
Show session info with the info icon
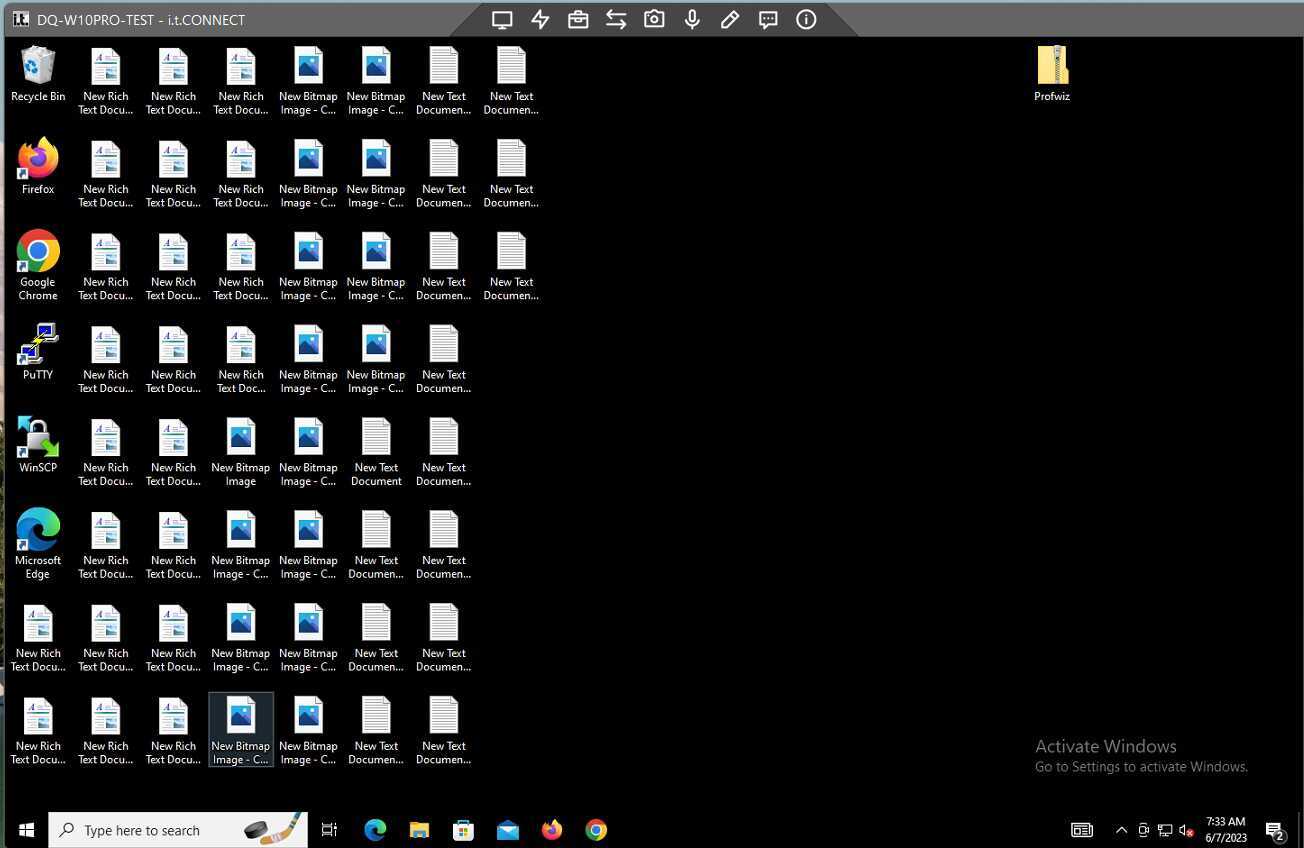pyautogui.click(x=806, y=20)
